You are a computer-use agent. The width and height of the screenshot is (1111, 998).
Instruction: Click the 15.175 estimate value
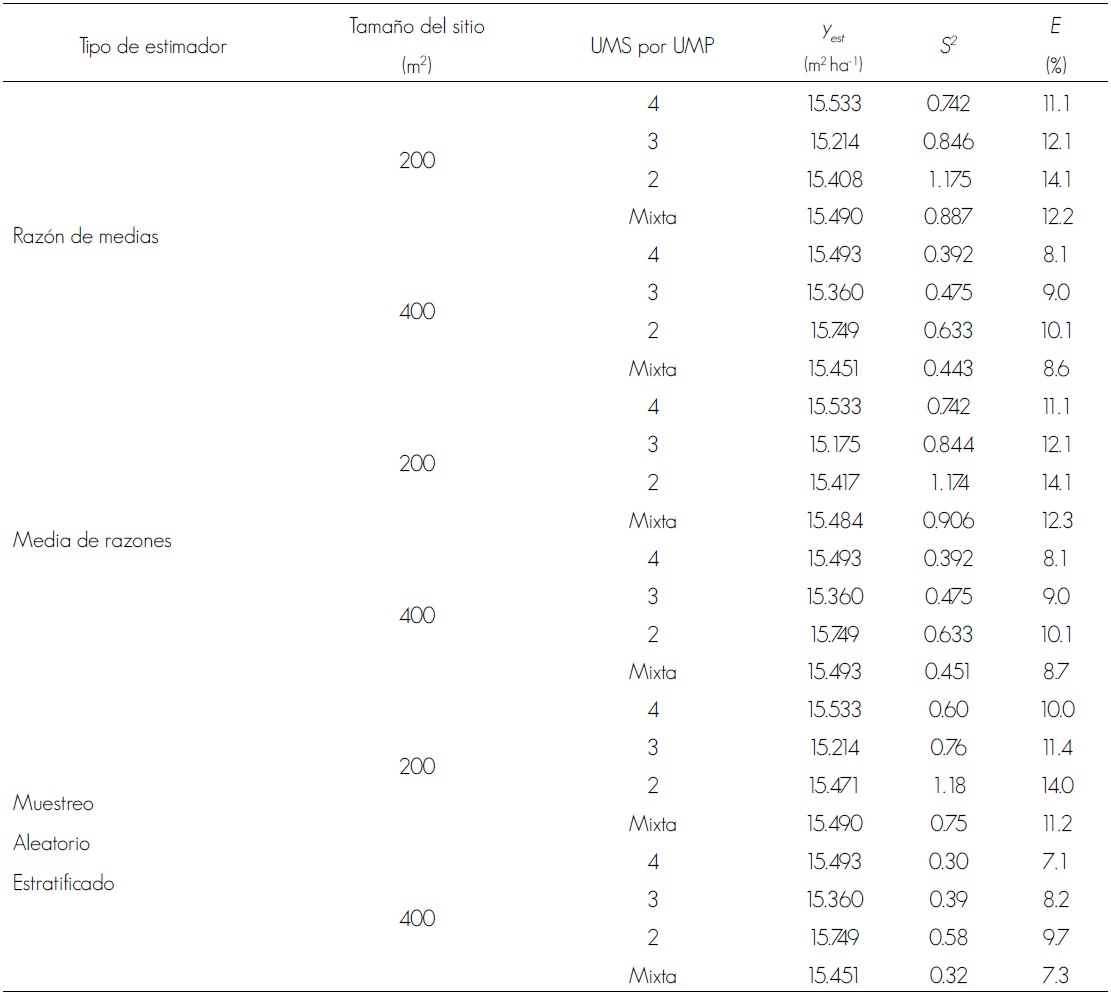pos(834,445)
